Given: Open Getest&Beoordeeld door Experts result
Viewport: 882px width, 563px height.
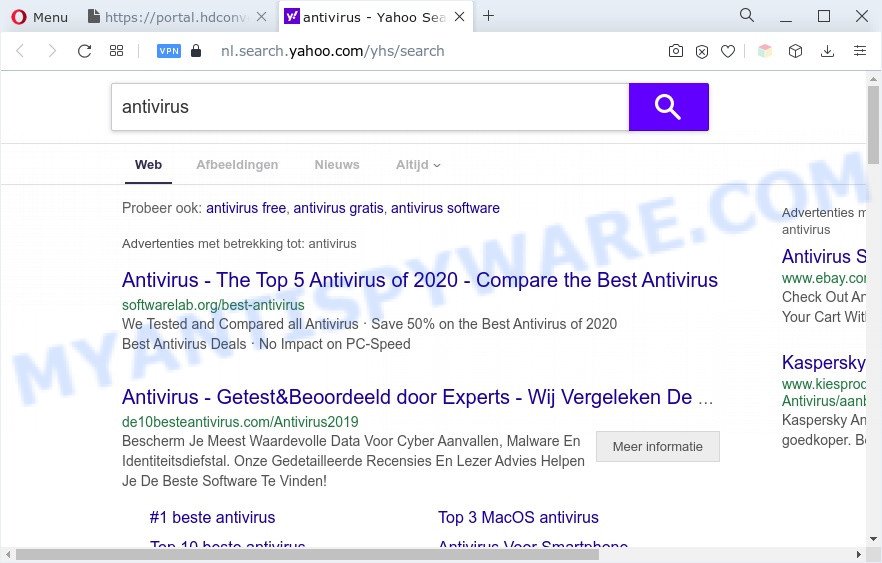Looking at the screenshot, I should pyautogui.click(x=417, y=397).
